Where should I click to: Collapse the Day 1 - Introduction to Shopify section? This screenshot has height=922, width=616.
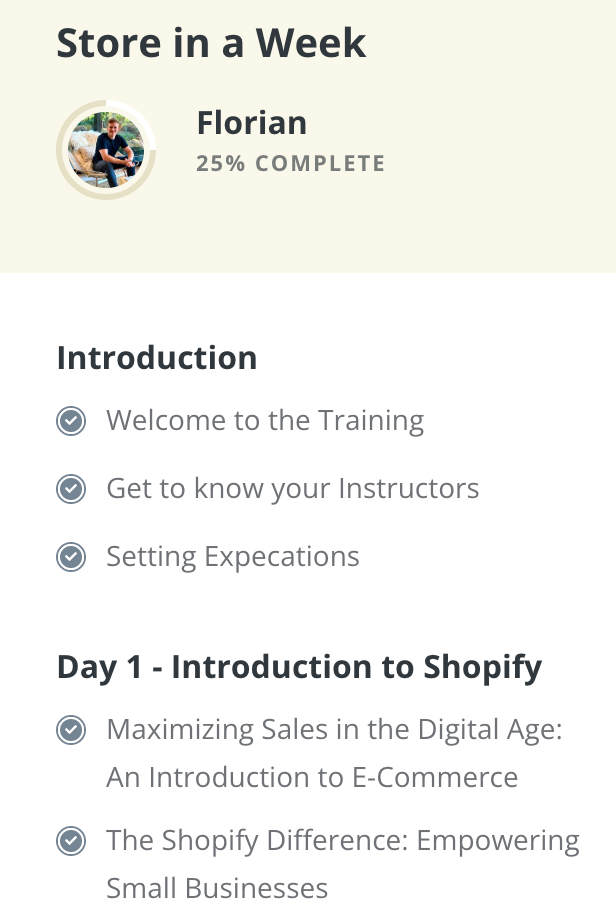point(299,667)
